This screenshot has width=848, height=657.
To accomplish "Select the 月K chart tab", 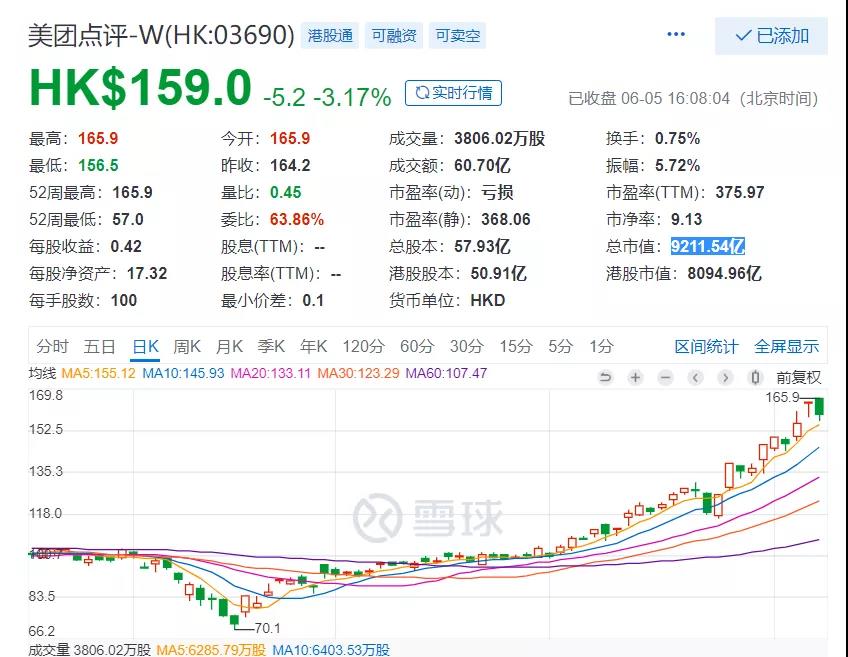I will (229, 346).
